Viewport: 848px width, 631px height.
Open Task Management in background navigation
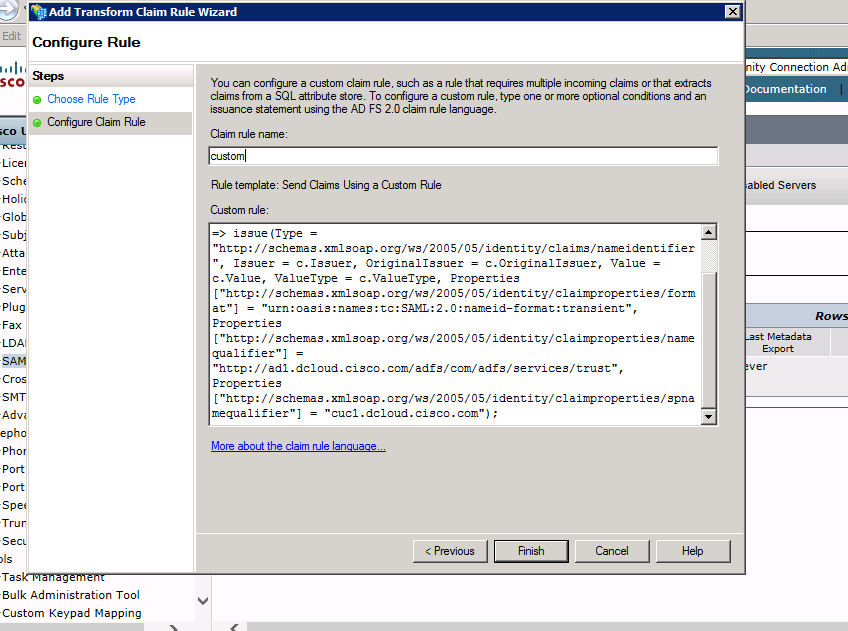tap(53, 577)
